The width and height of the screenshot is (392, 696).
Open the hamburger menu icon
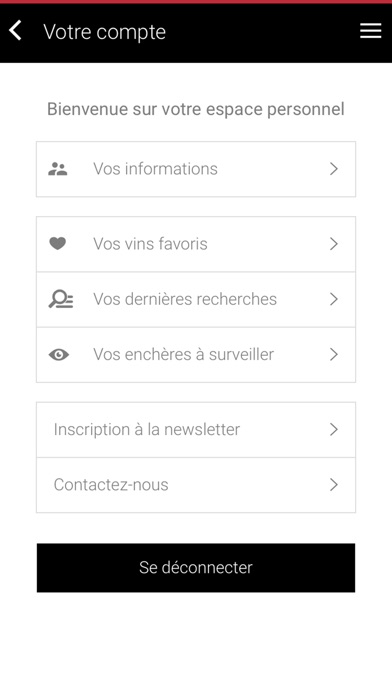point(370,31)
